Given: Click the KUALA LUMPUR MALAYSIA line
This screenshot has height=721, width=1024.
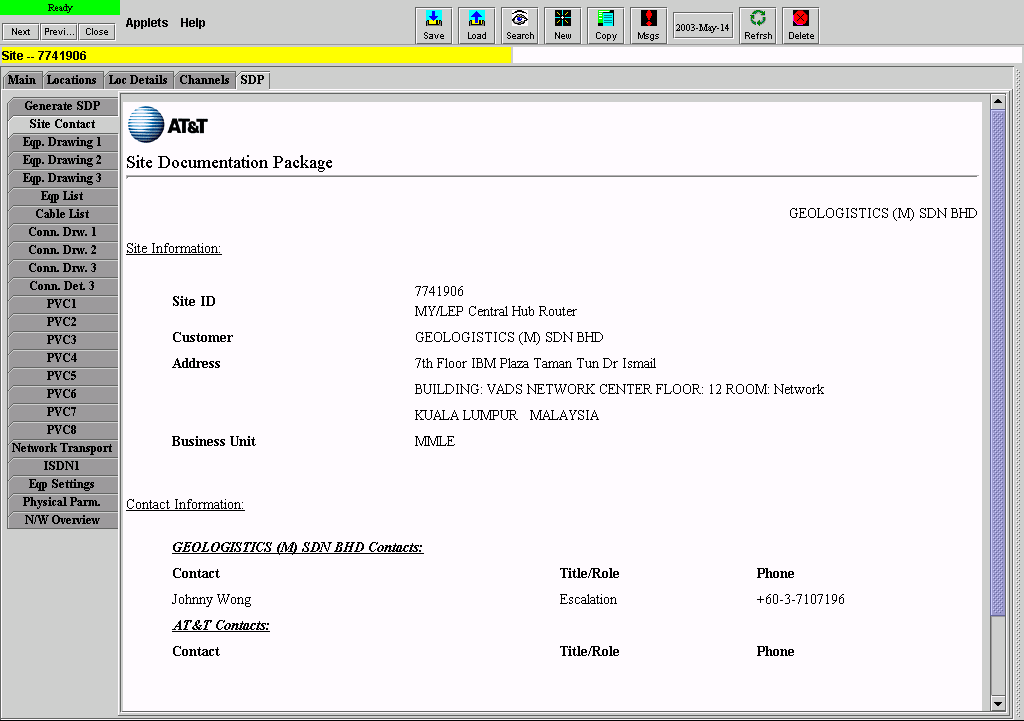Looking at the screenshot, I should point(506,415).
